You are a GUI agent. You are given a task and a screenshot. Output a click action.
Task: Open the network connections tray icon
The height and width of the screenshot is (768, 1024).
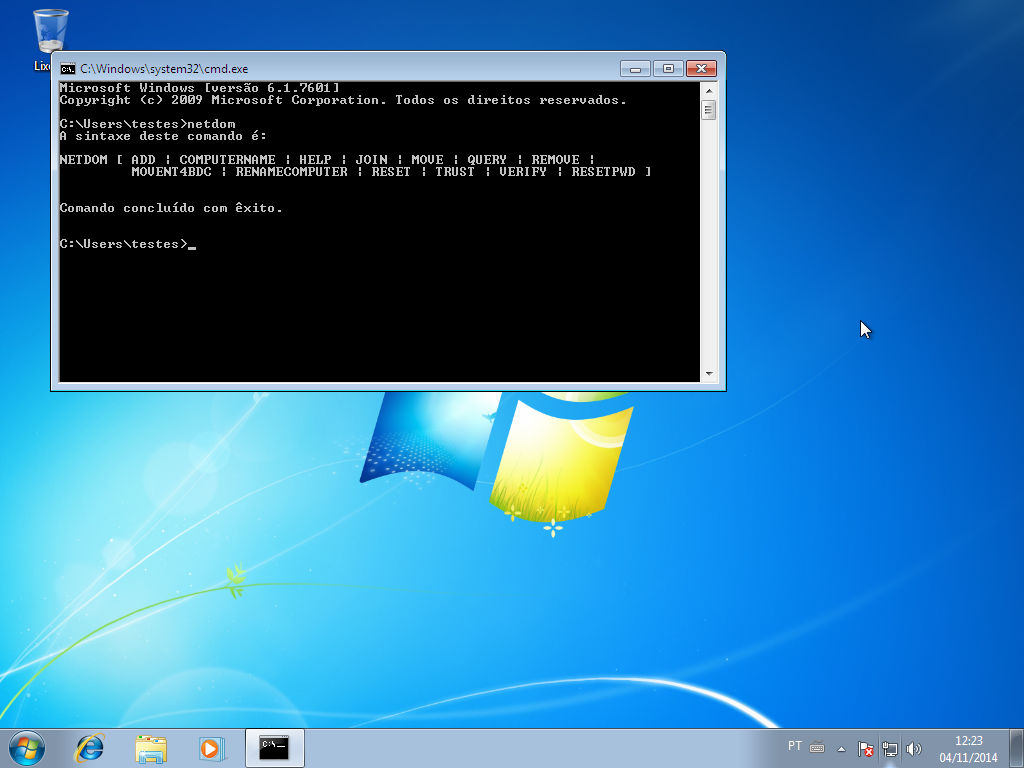pyautogui.click(x=890, y=746)
